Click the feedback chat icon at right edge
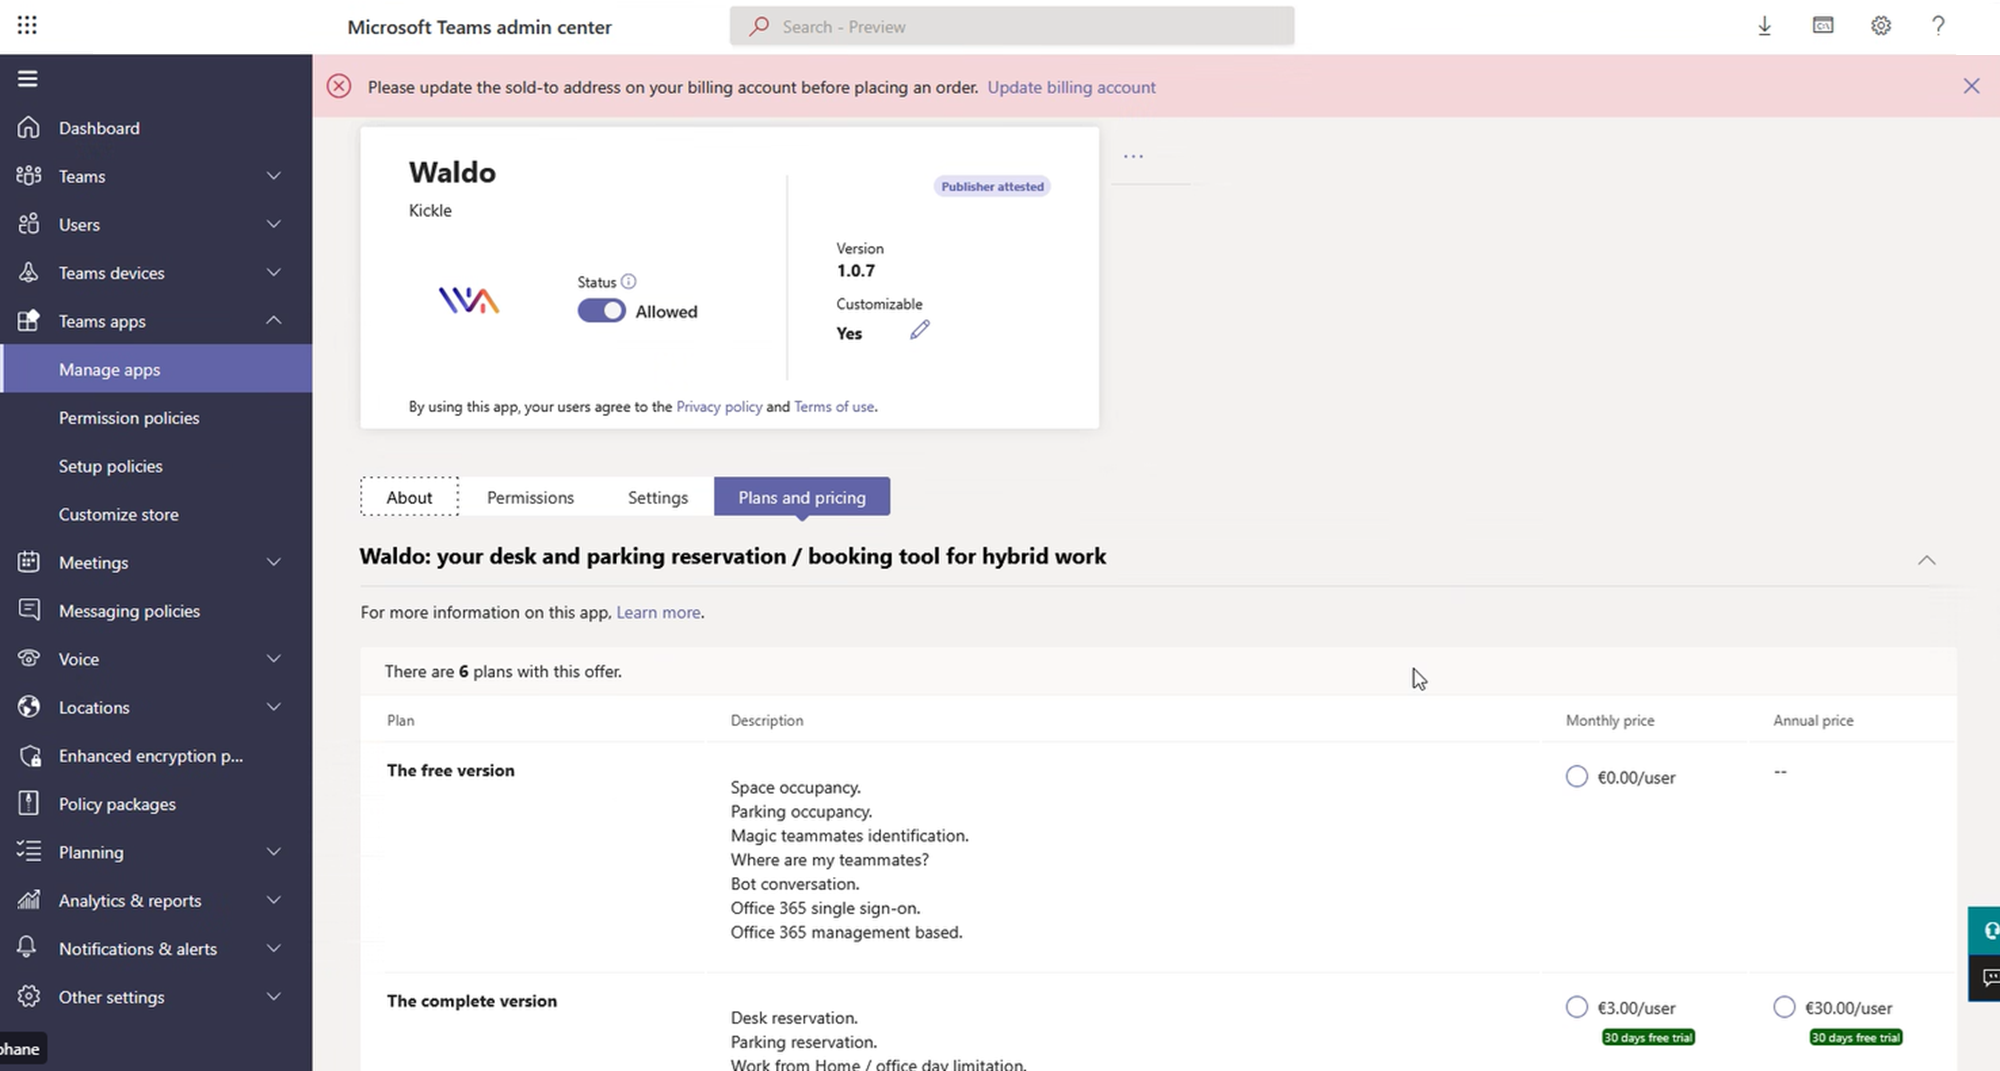This screenshot has height=1071, width=2000. point(1987,977)
